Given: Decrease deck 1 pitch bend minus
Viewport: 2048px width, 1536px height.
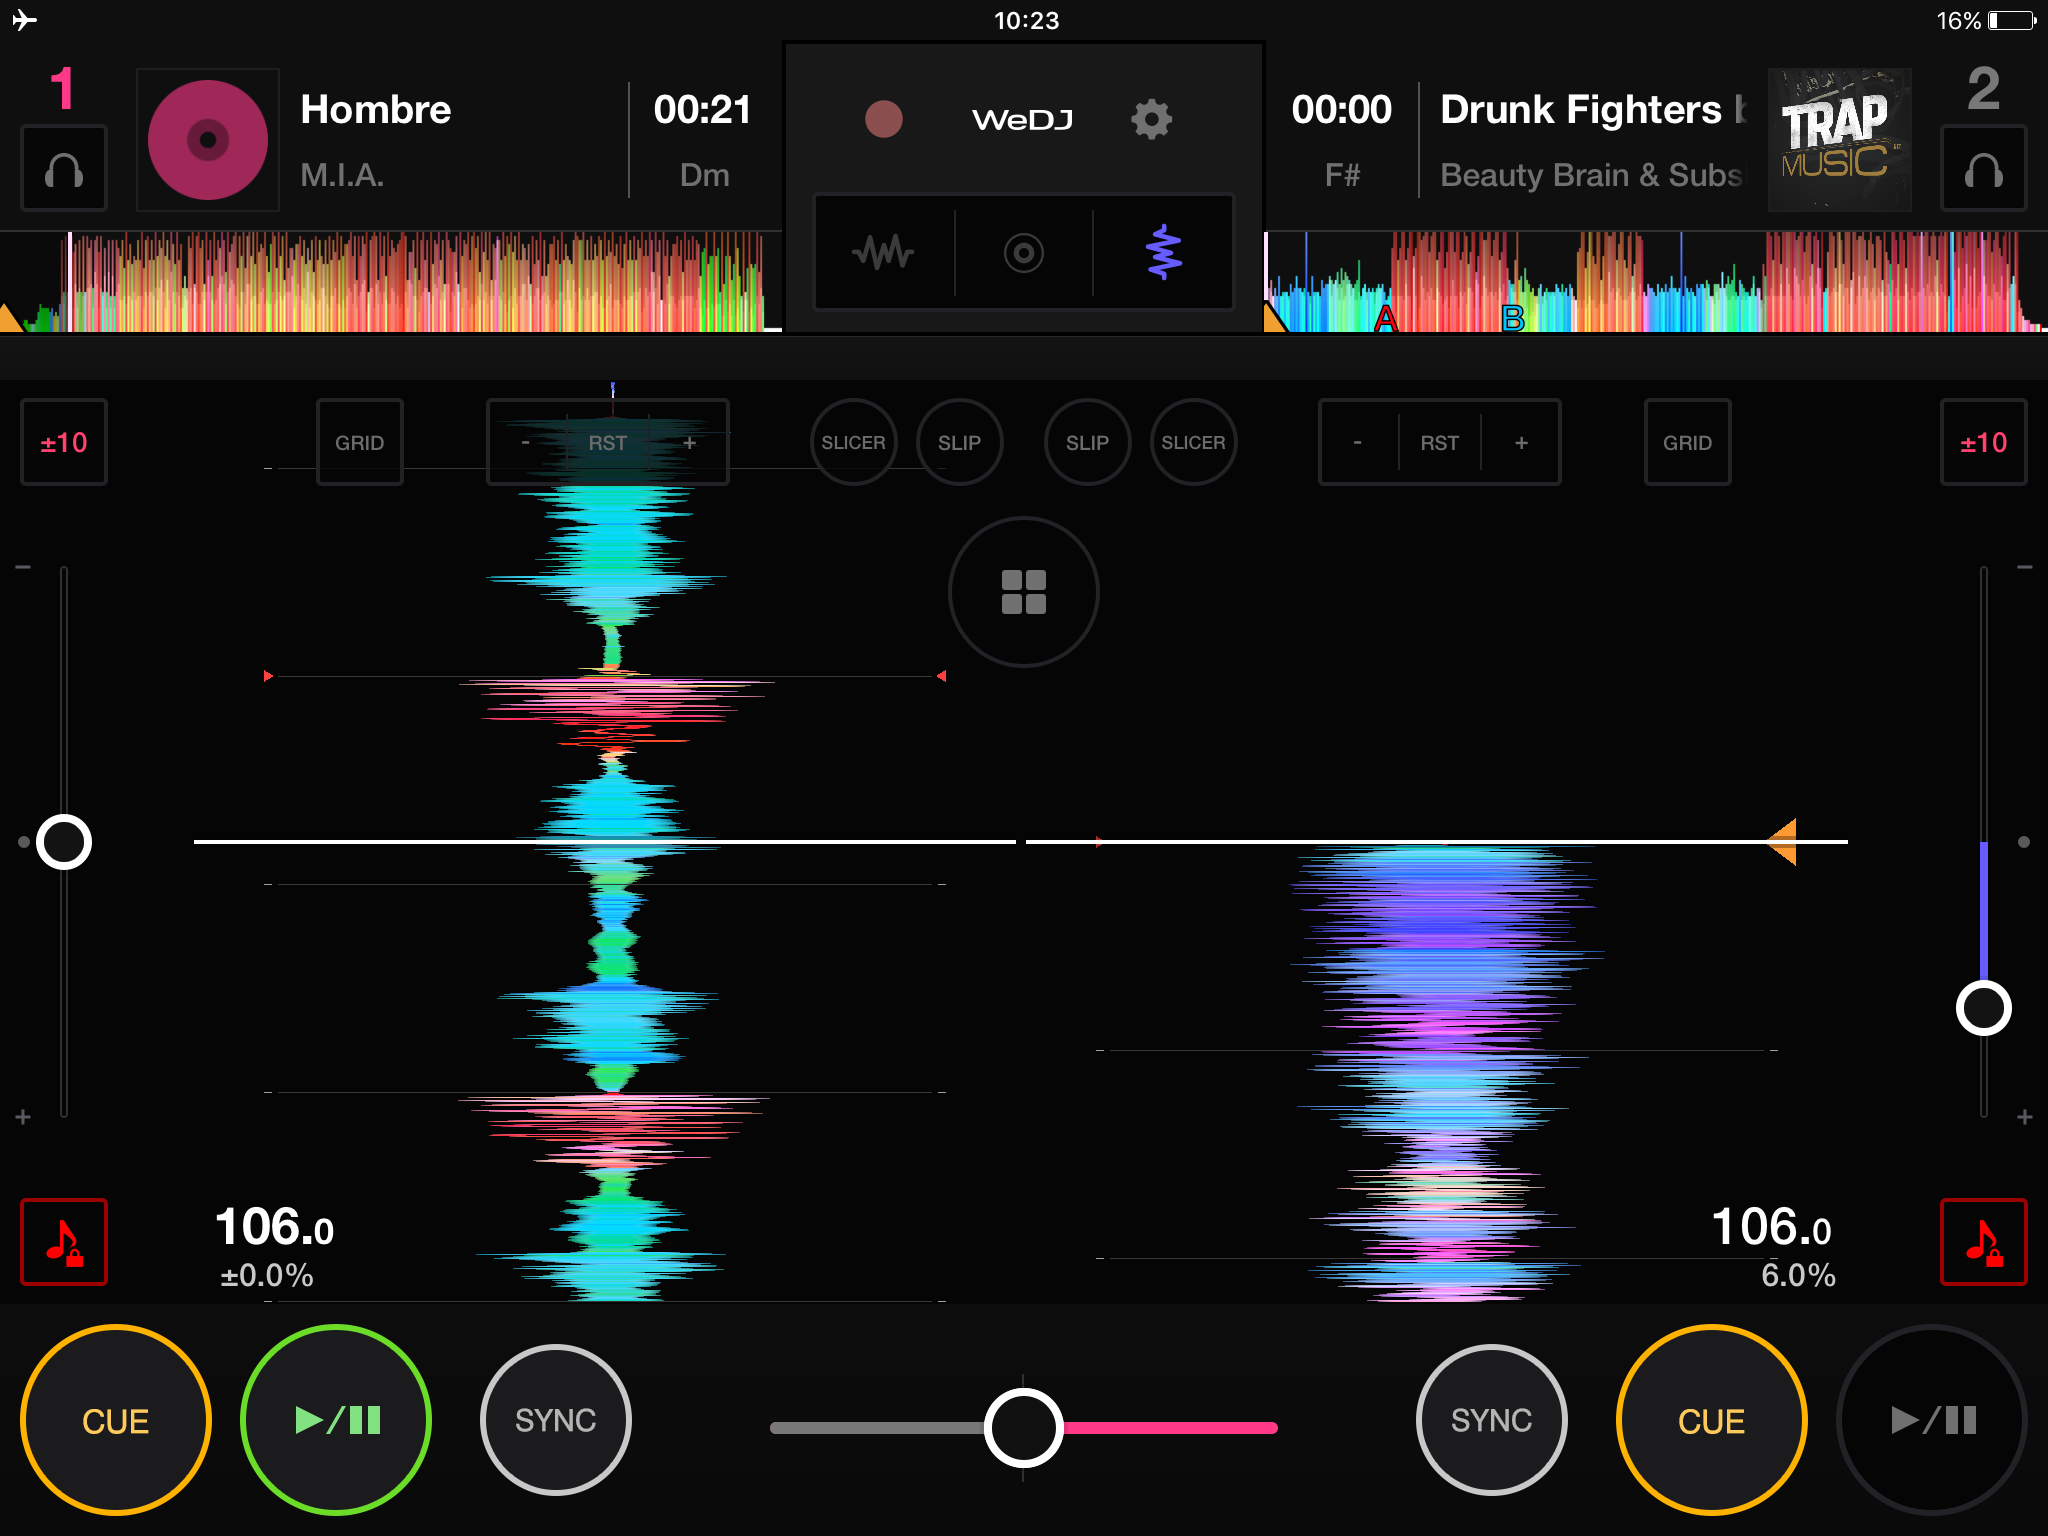Looking at the screenshot, I should click(x=526, y=442).
